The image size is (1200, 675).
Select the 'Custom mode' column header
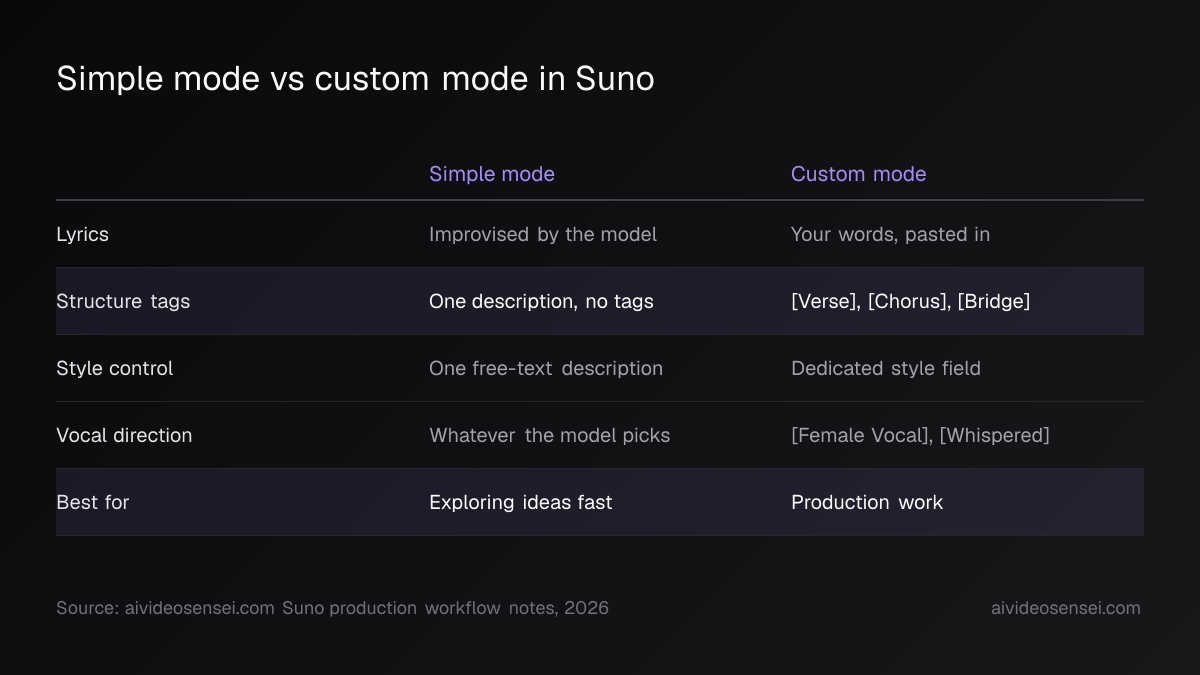[x=858, y=174]
